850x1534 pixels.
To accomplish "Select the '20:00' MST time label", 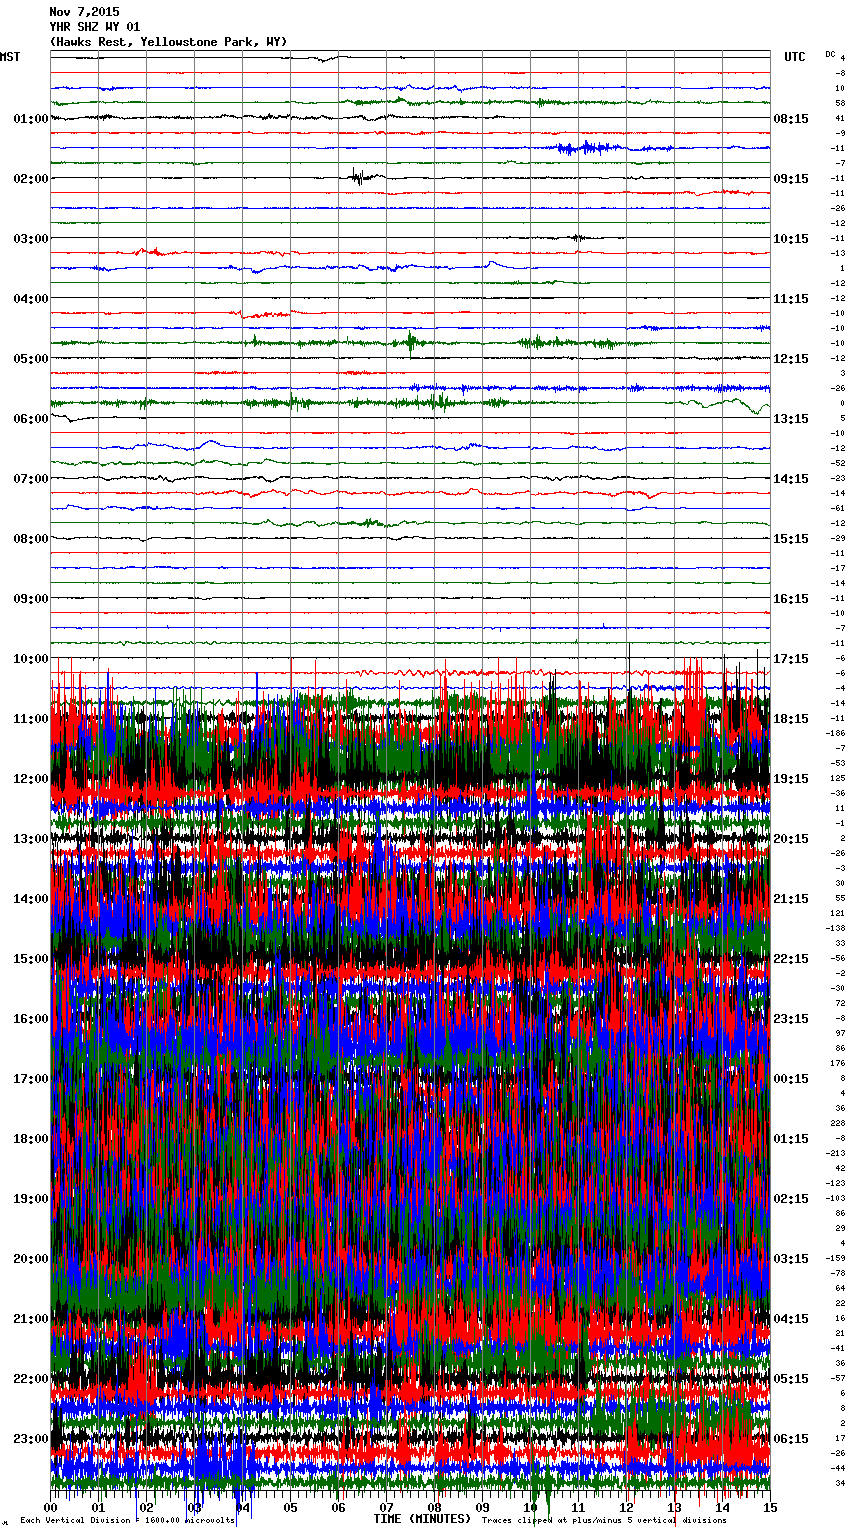I will point(31,1259).
